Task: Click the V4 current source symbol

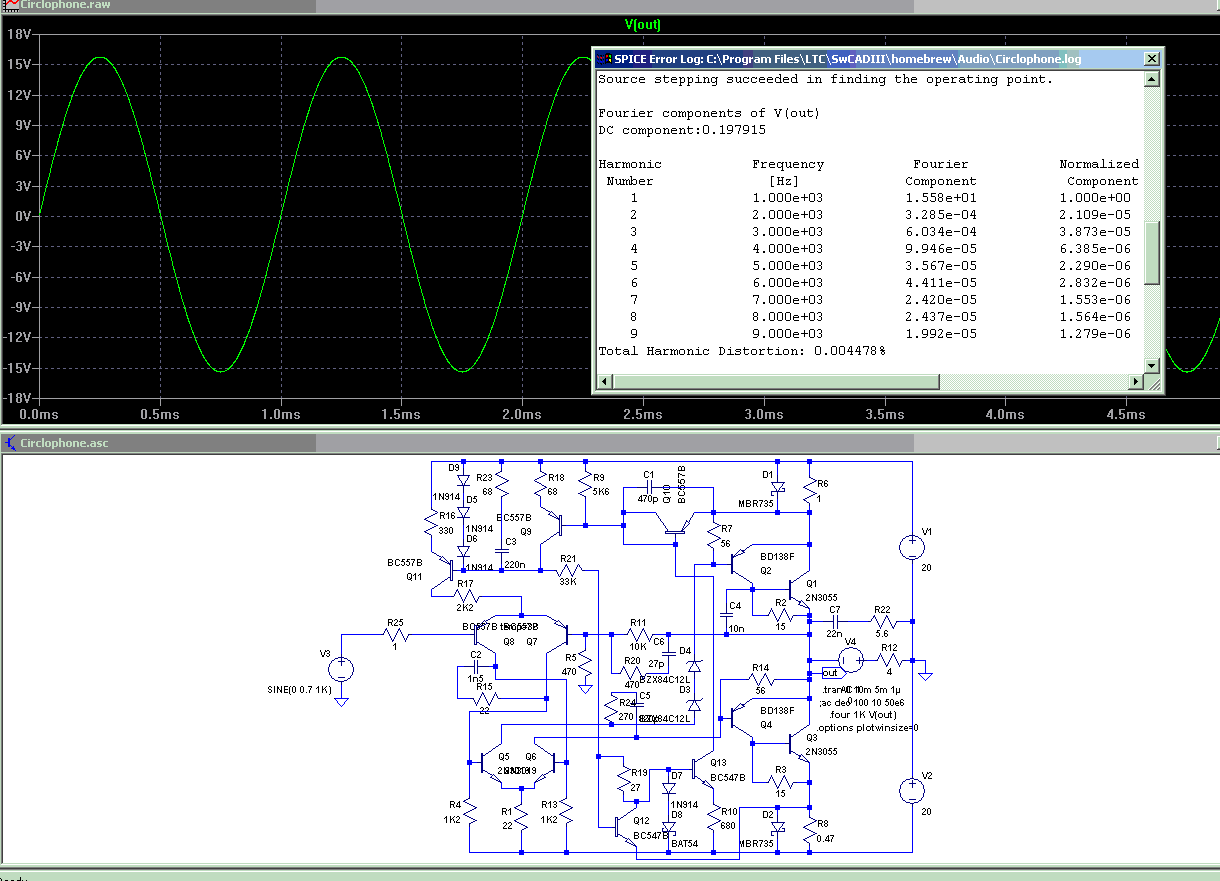Action: click(x=850, y=658)
